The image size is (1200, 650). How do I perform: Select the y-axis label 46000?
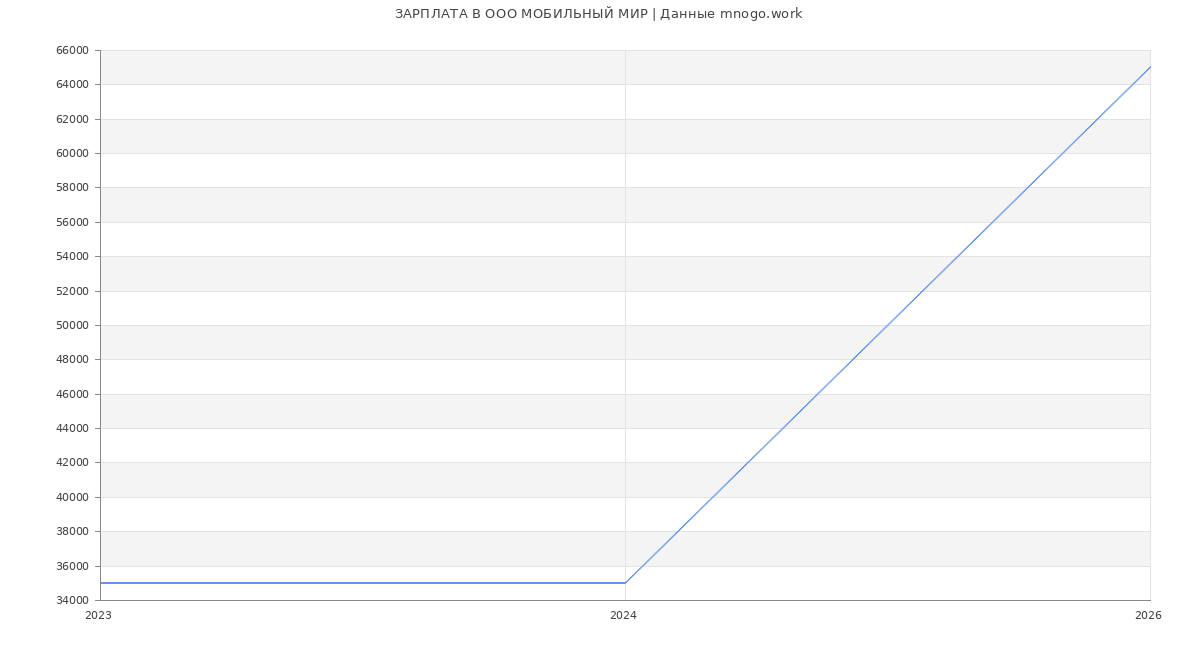[x=73, y=394]
